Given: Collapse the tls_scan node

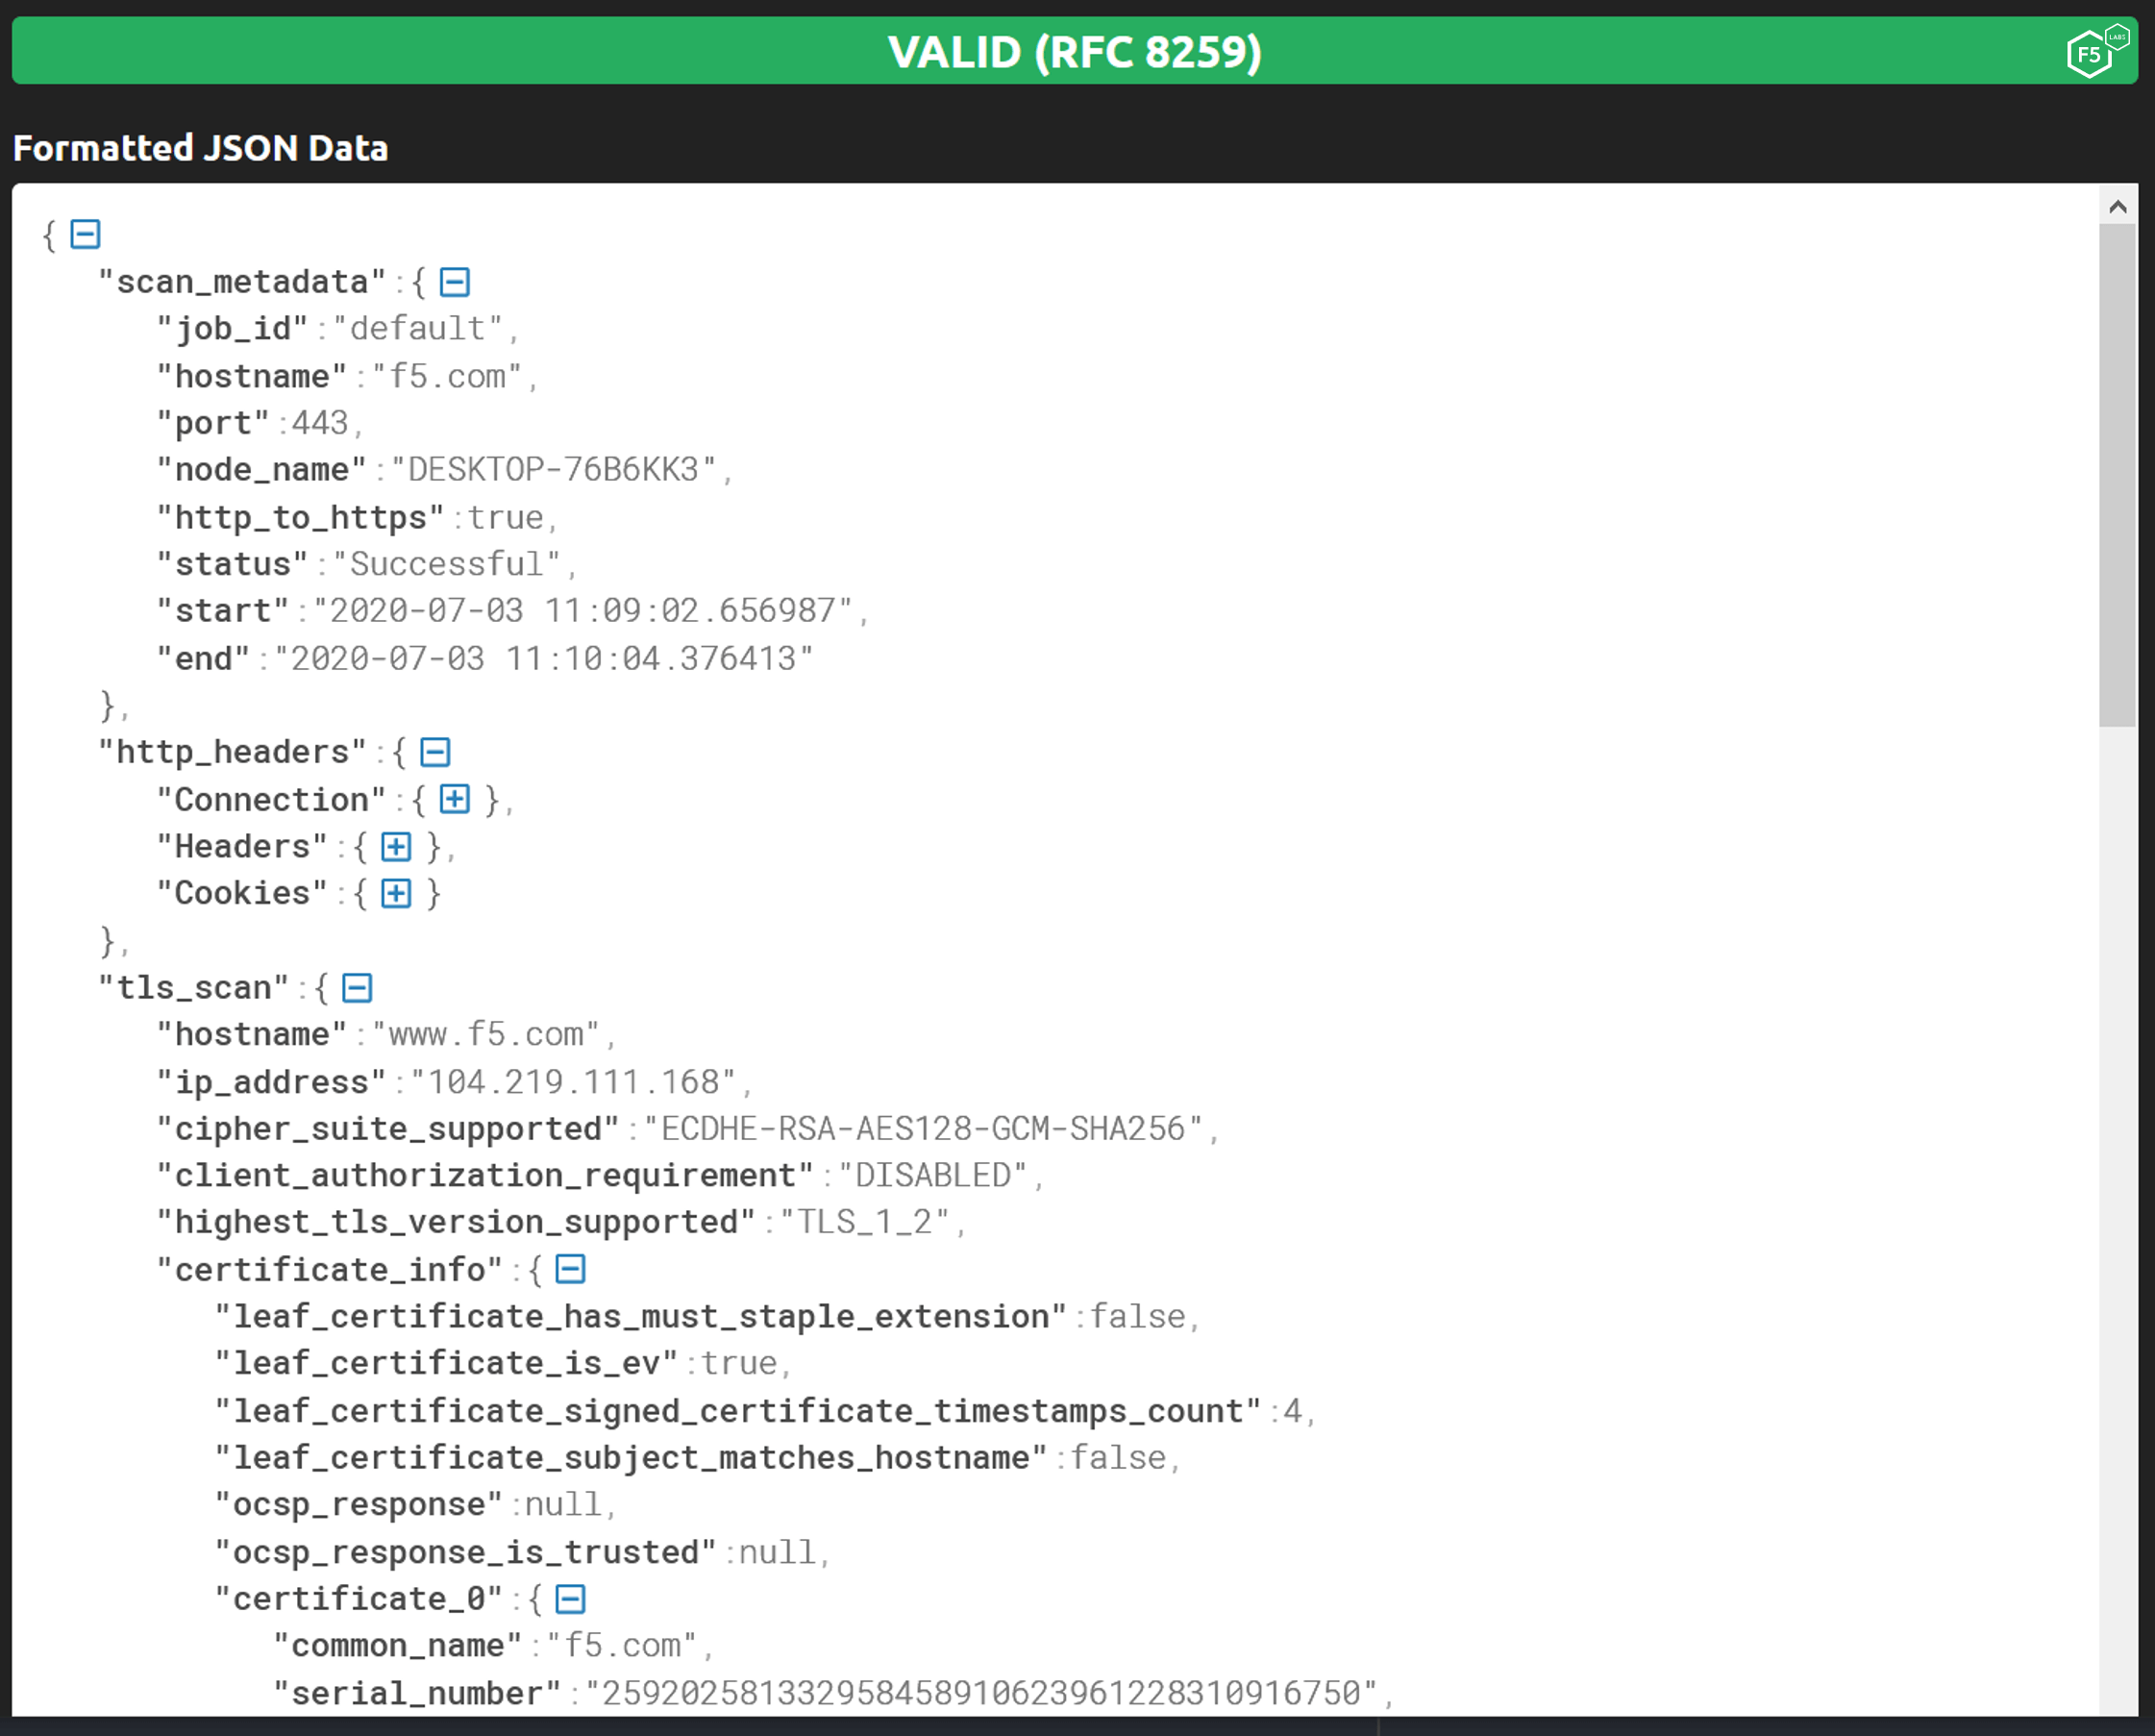Looking at the screenshot, I should [x=357, y=988].
